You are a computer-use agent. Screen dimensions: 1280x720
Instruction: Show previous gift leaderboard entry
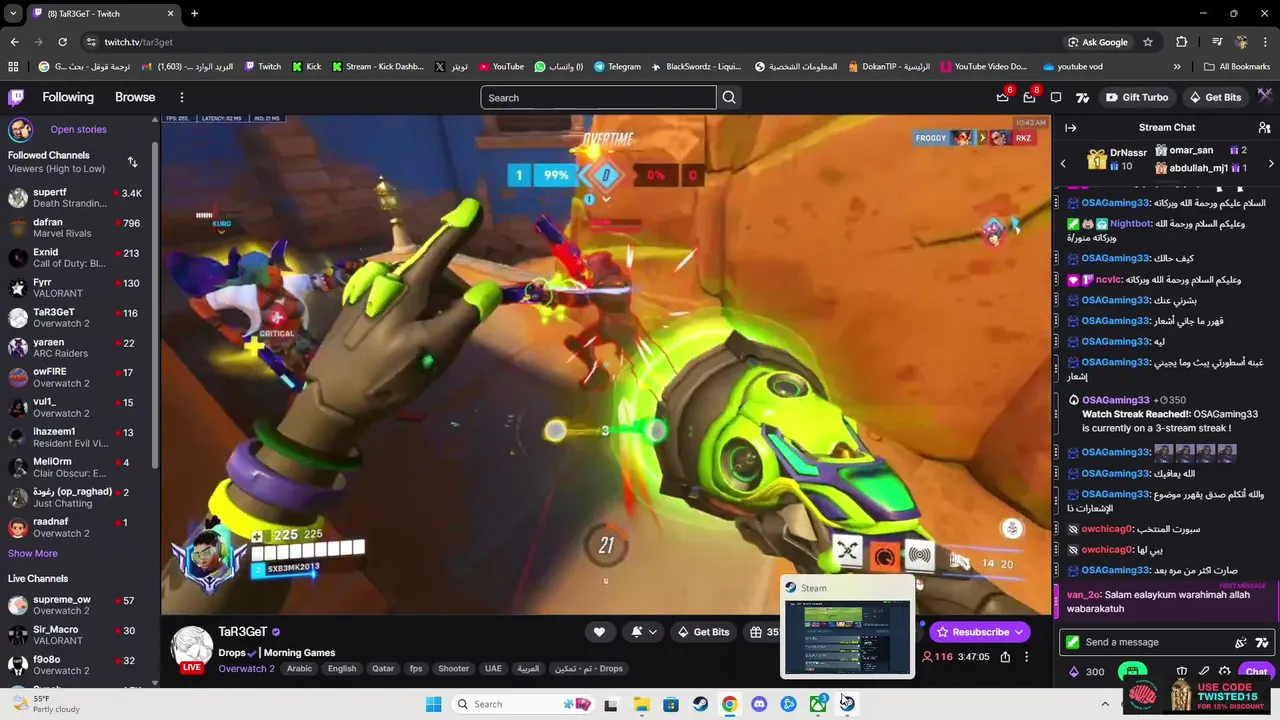[1063, 163]
